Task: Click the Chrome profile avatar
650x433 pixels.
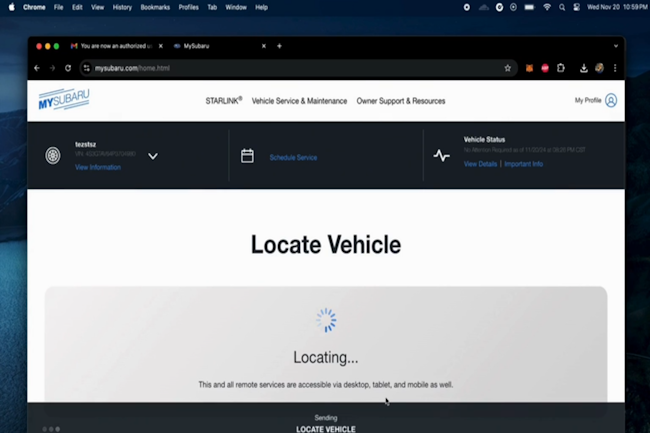Action: tap(599, 68)
